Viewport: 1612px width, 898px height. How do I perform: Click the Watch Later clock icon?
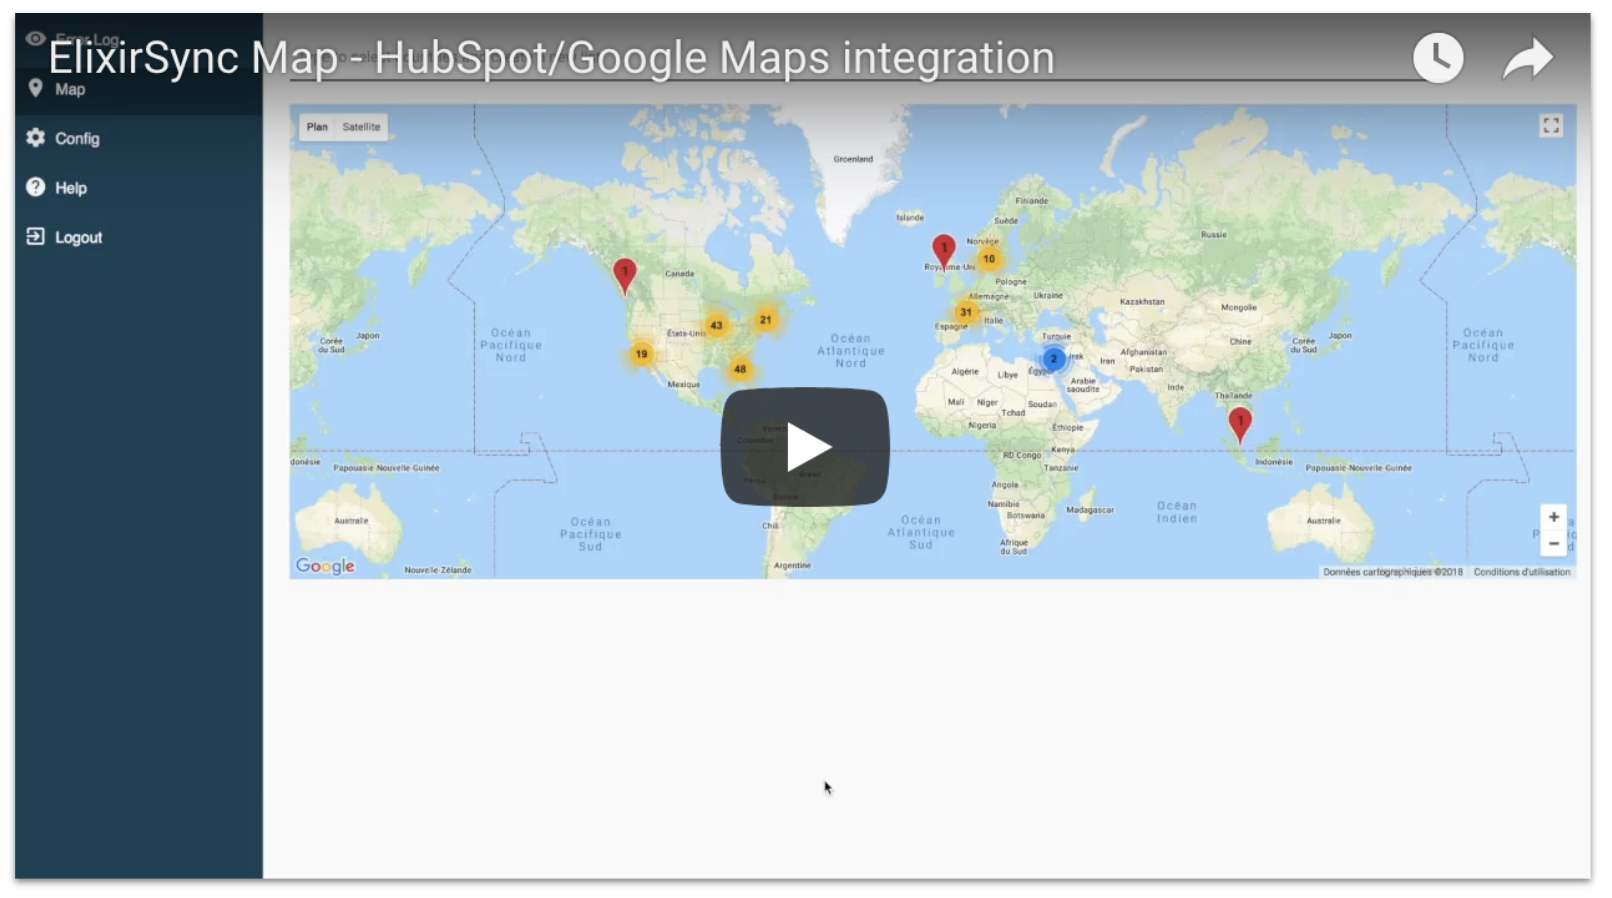point(1438,58)
